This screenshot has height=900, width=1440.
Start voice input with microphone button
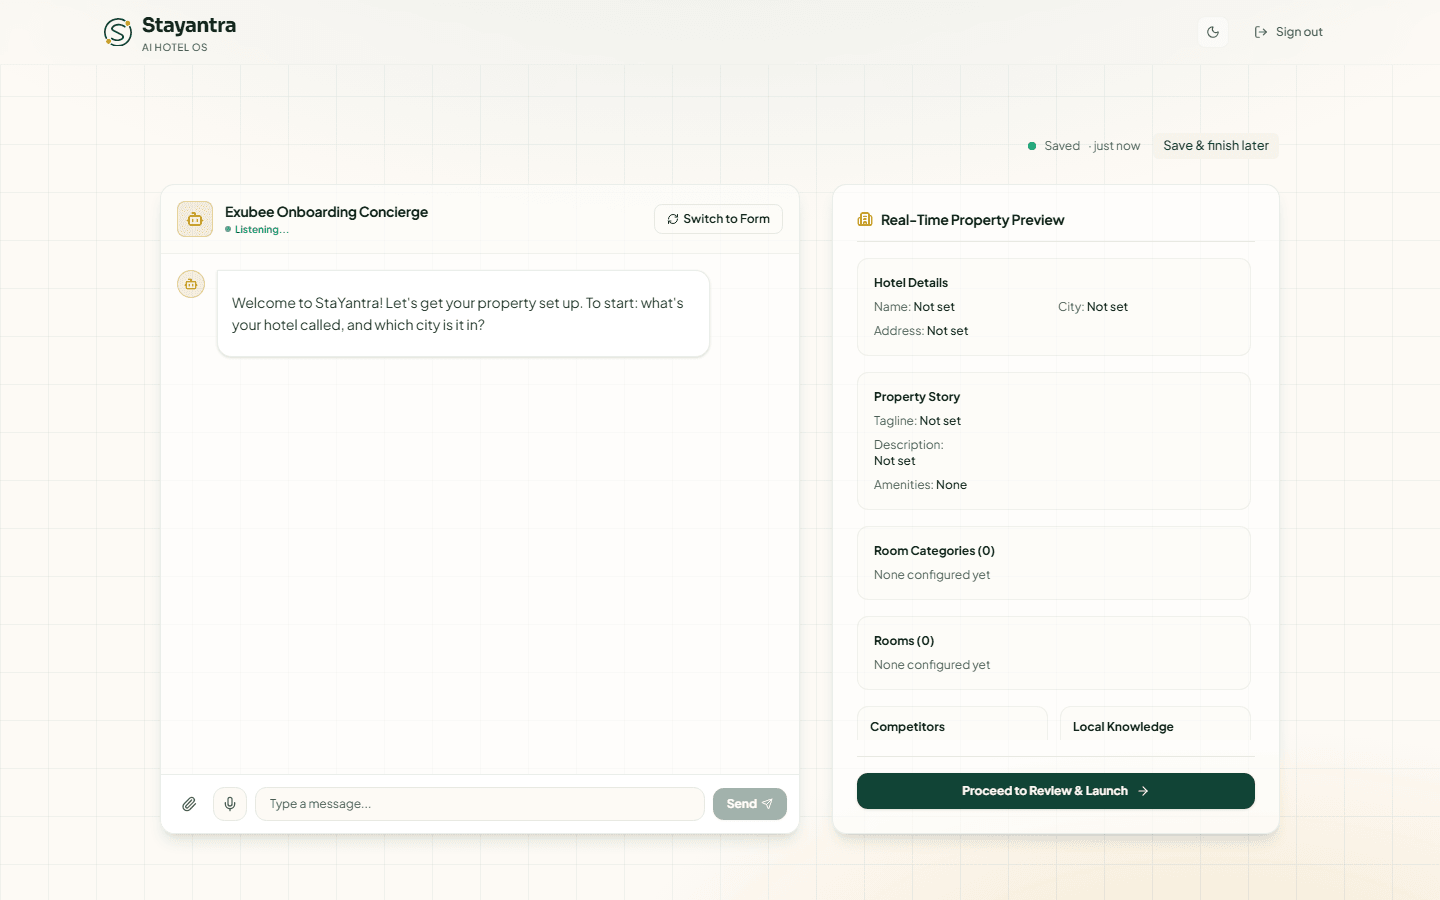(230, 804)
